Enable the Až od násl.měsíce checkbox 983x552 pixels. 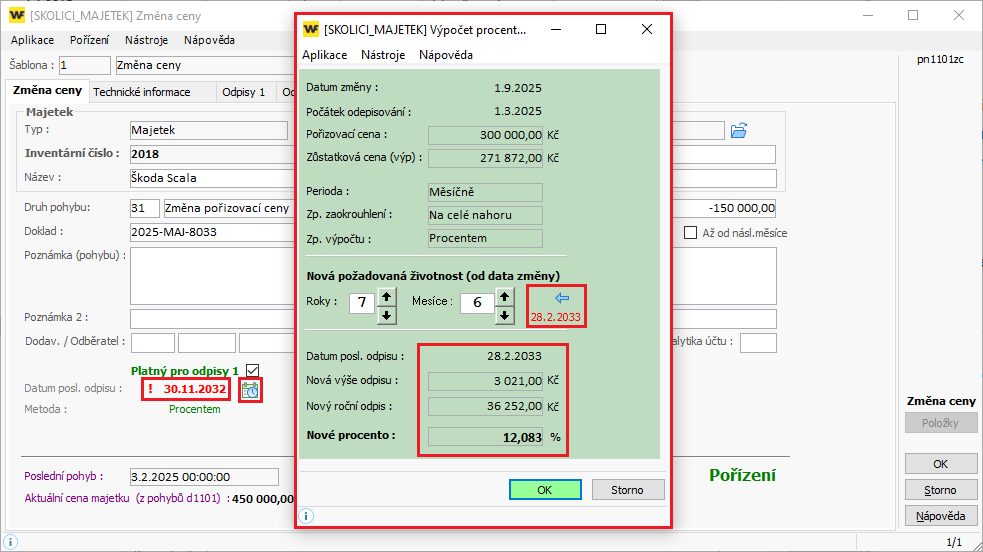(x=690, y=233)
